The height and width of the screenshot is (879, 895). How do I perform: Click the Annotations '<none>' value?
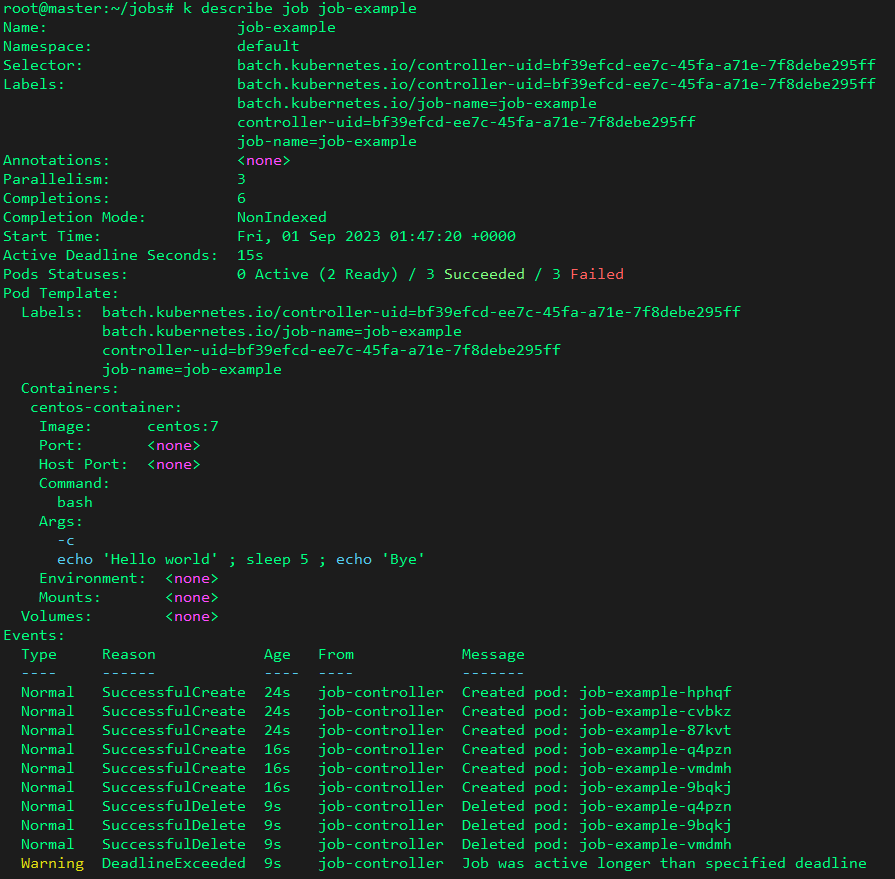tap(264, 160)
